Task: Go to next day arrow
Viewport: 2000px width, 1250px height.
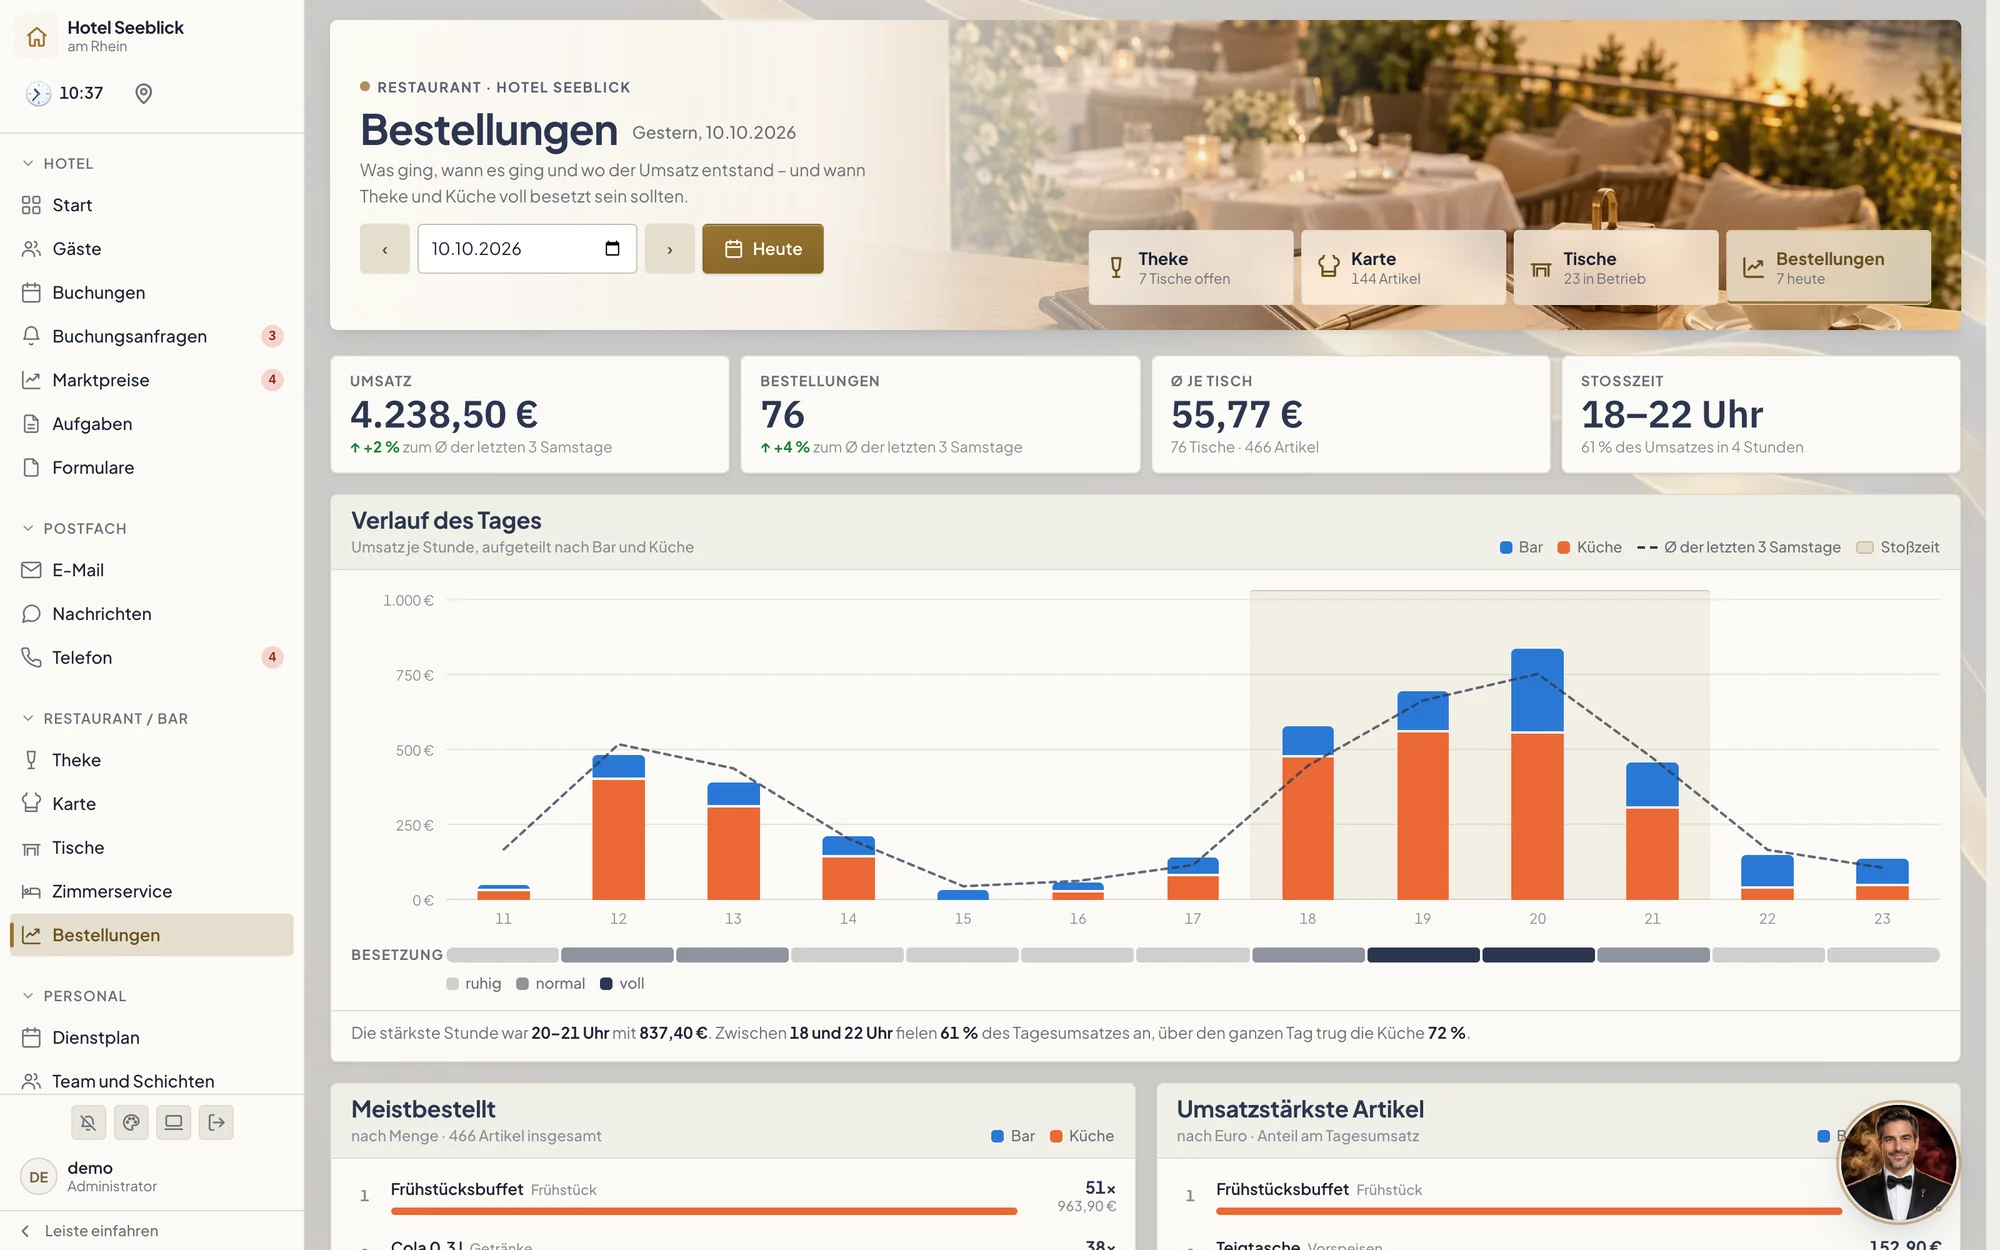Action: point(670,249)
